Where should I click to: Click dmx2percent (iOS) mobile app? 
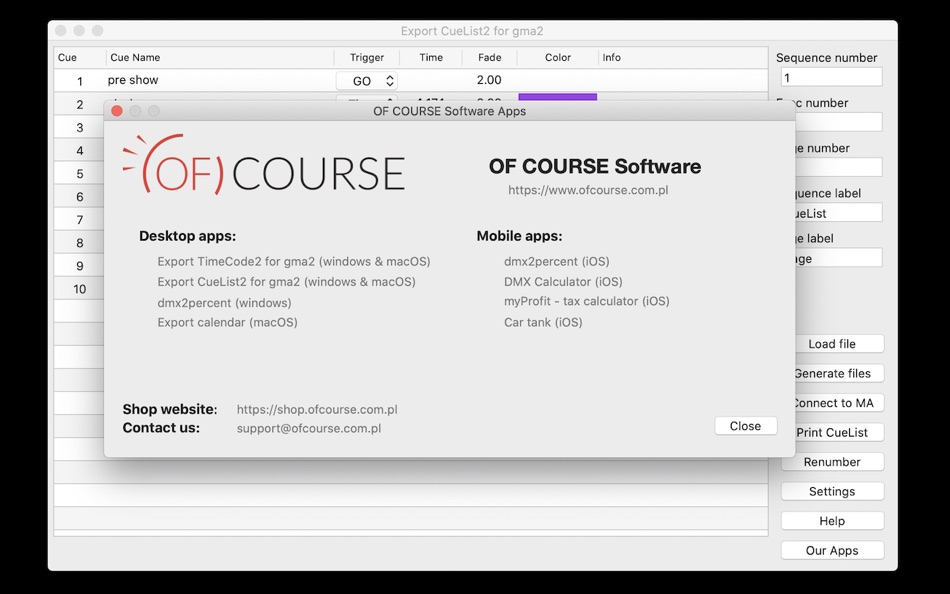pyautogui.click(x=557, y=262)
